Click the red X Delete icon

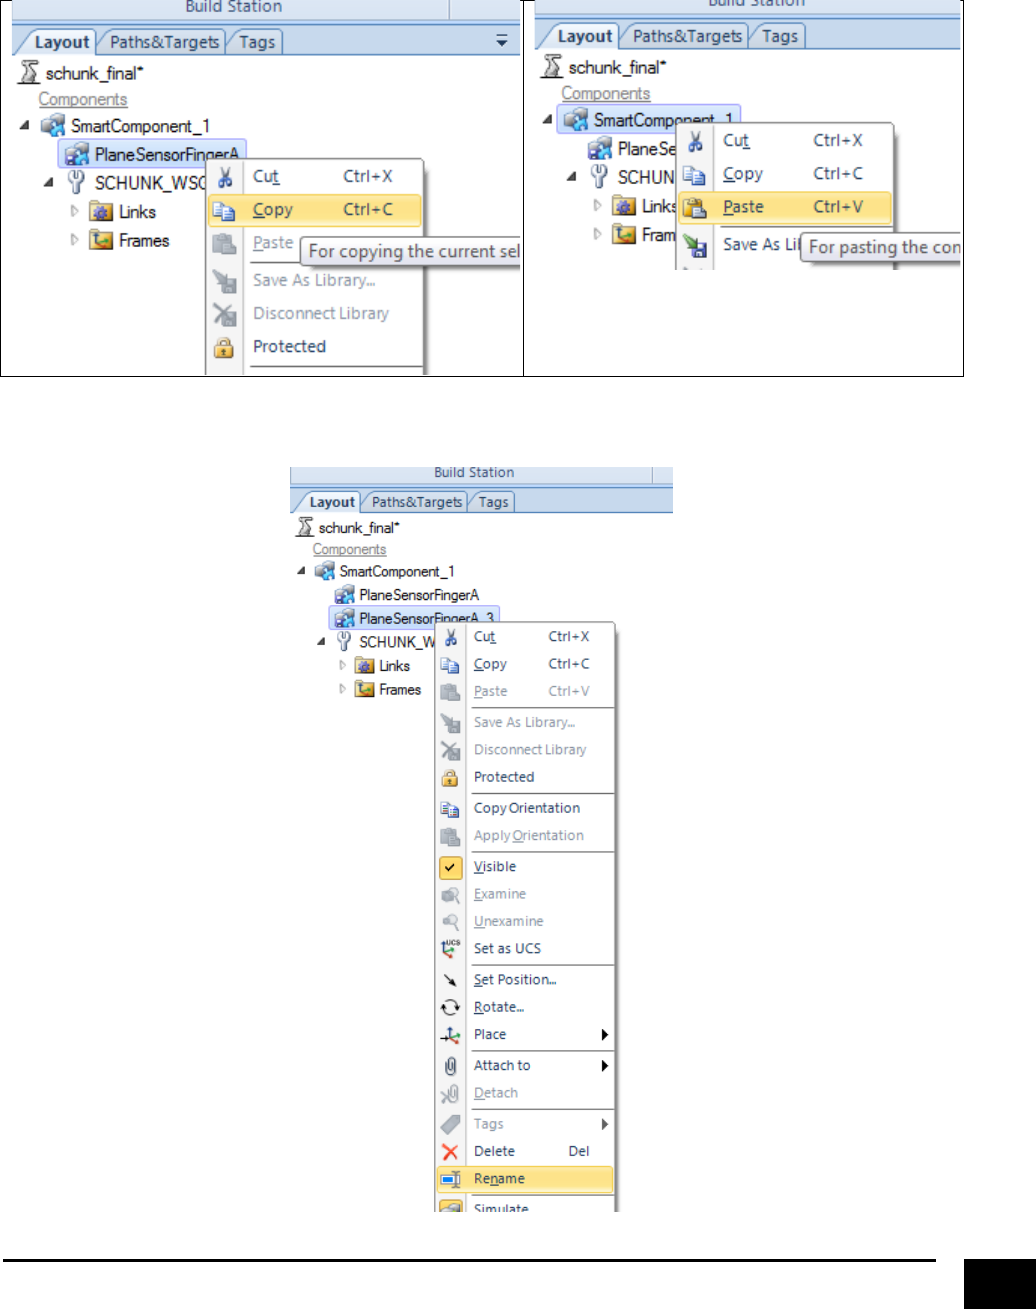tap(450, 1152)
